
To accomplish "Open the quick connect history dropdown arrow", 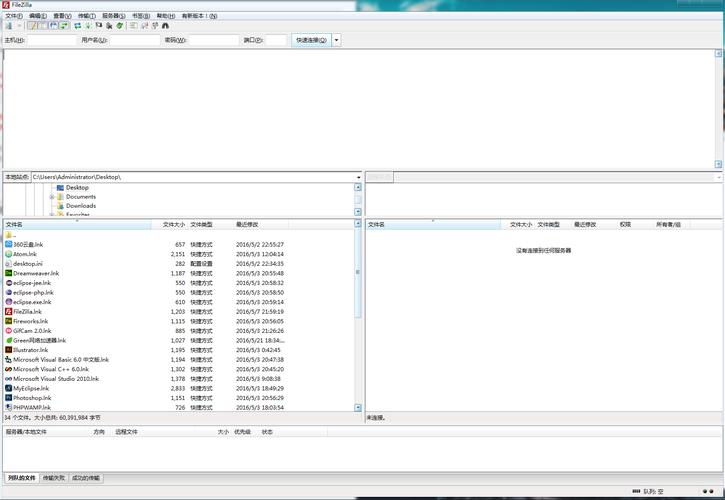I will pos(337,40).
